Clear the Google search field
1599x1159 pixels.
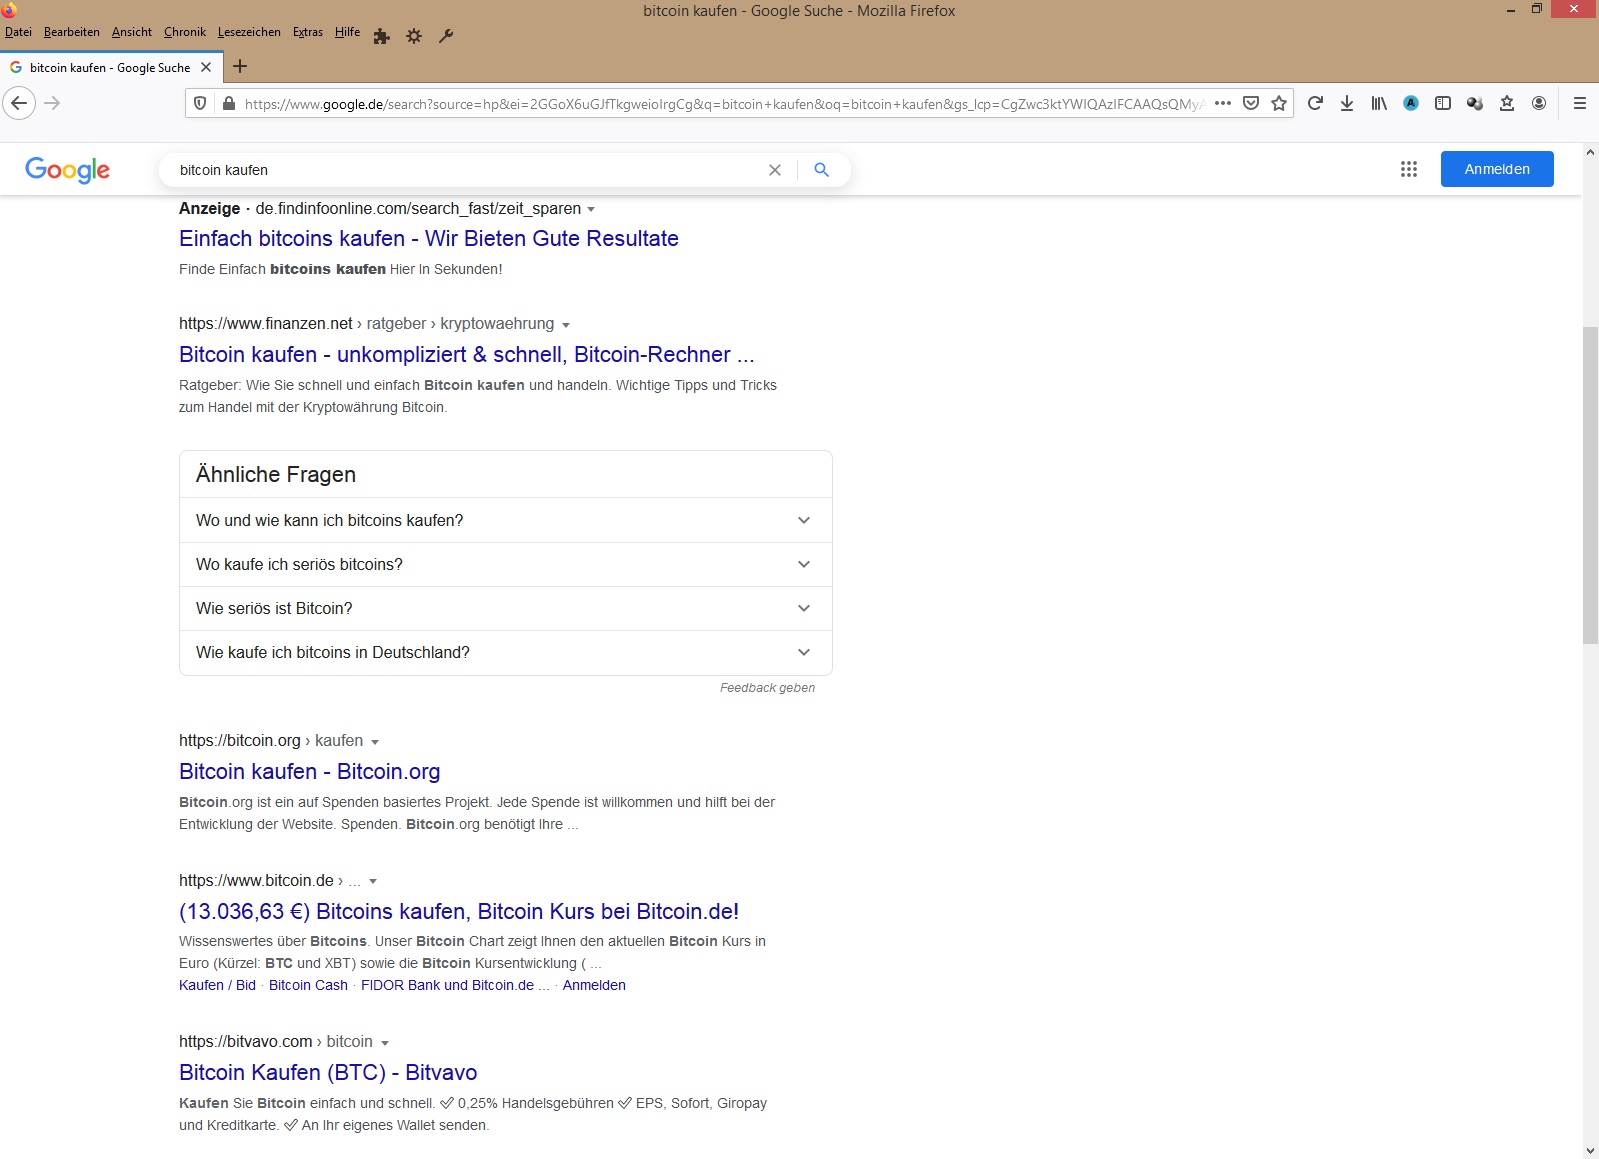pyautogui.click(x=775, y=170)
